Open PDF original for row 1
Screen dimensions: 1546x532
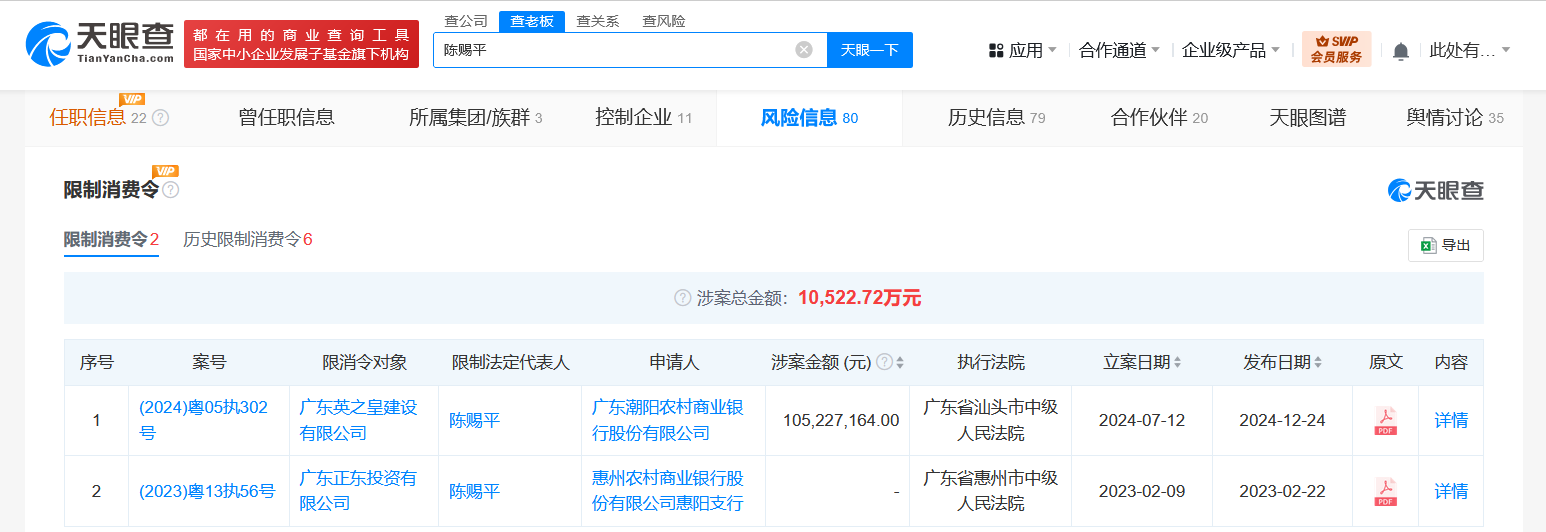(x=1385, y=421)
